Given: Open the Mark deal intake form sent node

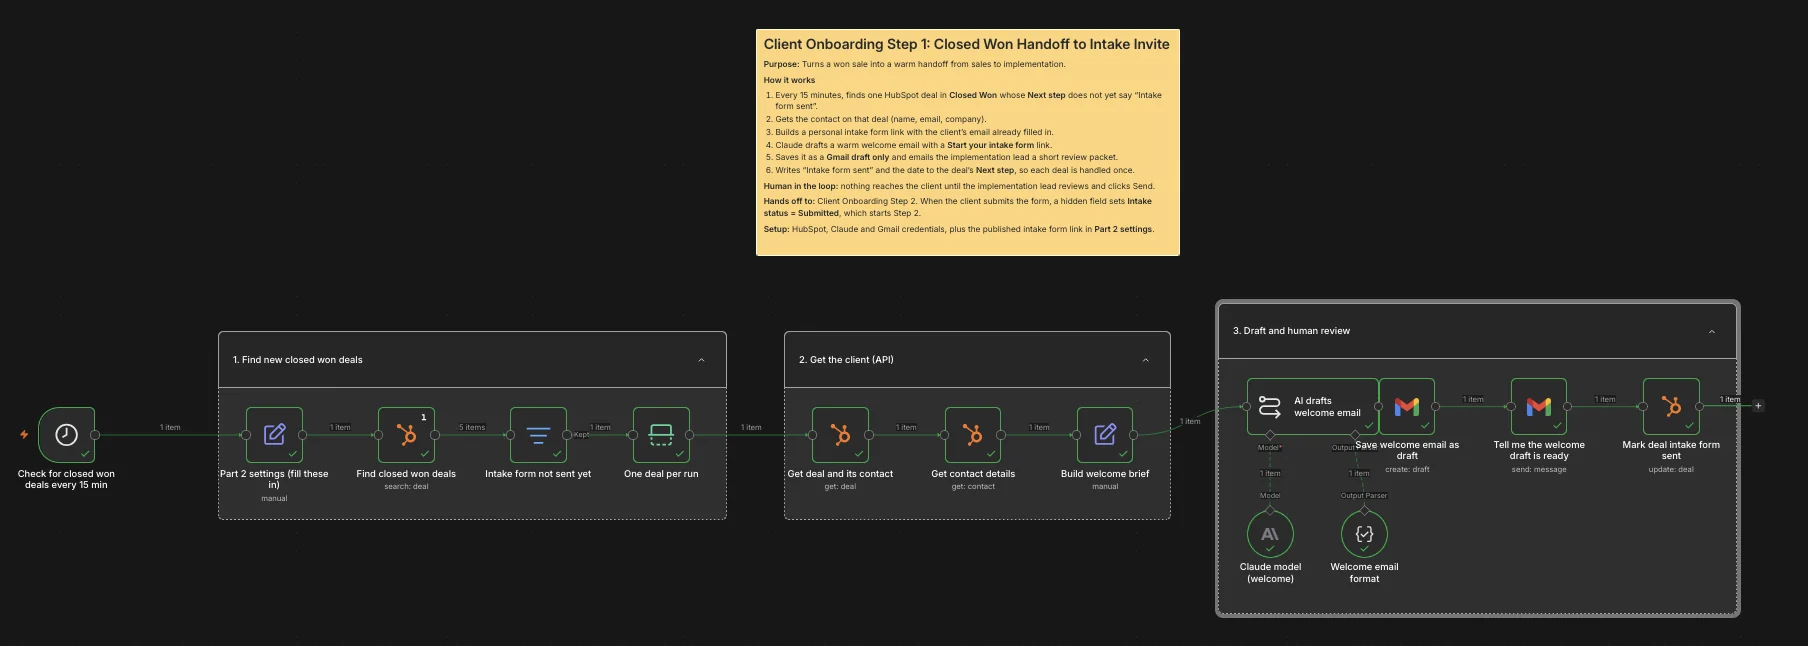Looking at the screenshot, I should tap(1671, 406).
